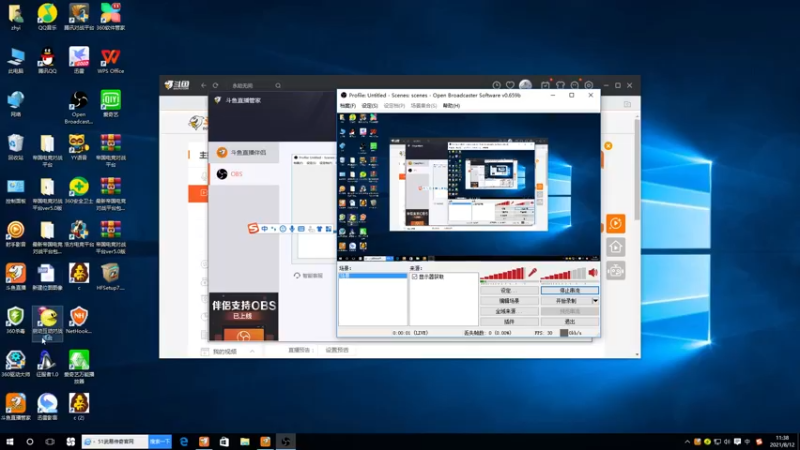Screen dimensions: 800x450
Task: Open the Network desktop icon
Action: click(x=15, y=103)
